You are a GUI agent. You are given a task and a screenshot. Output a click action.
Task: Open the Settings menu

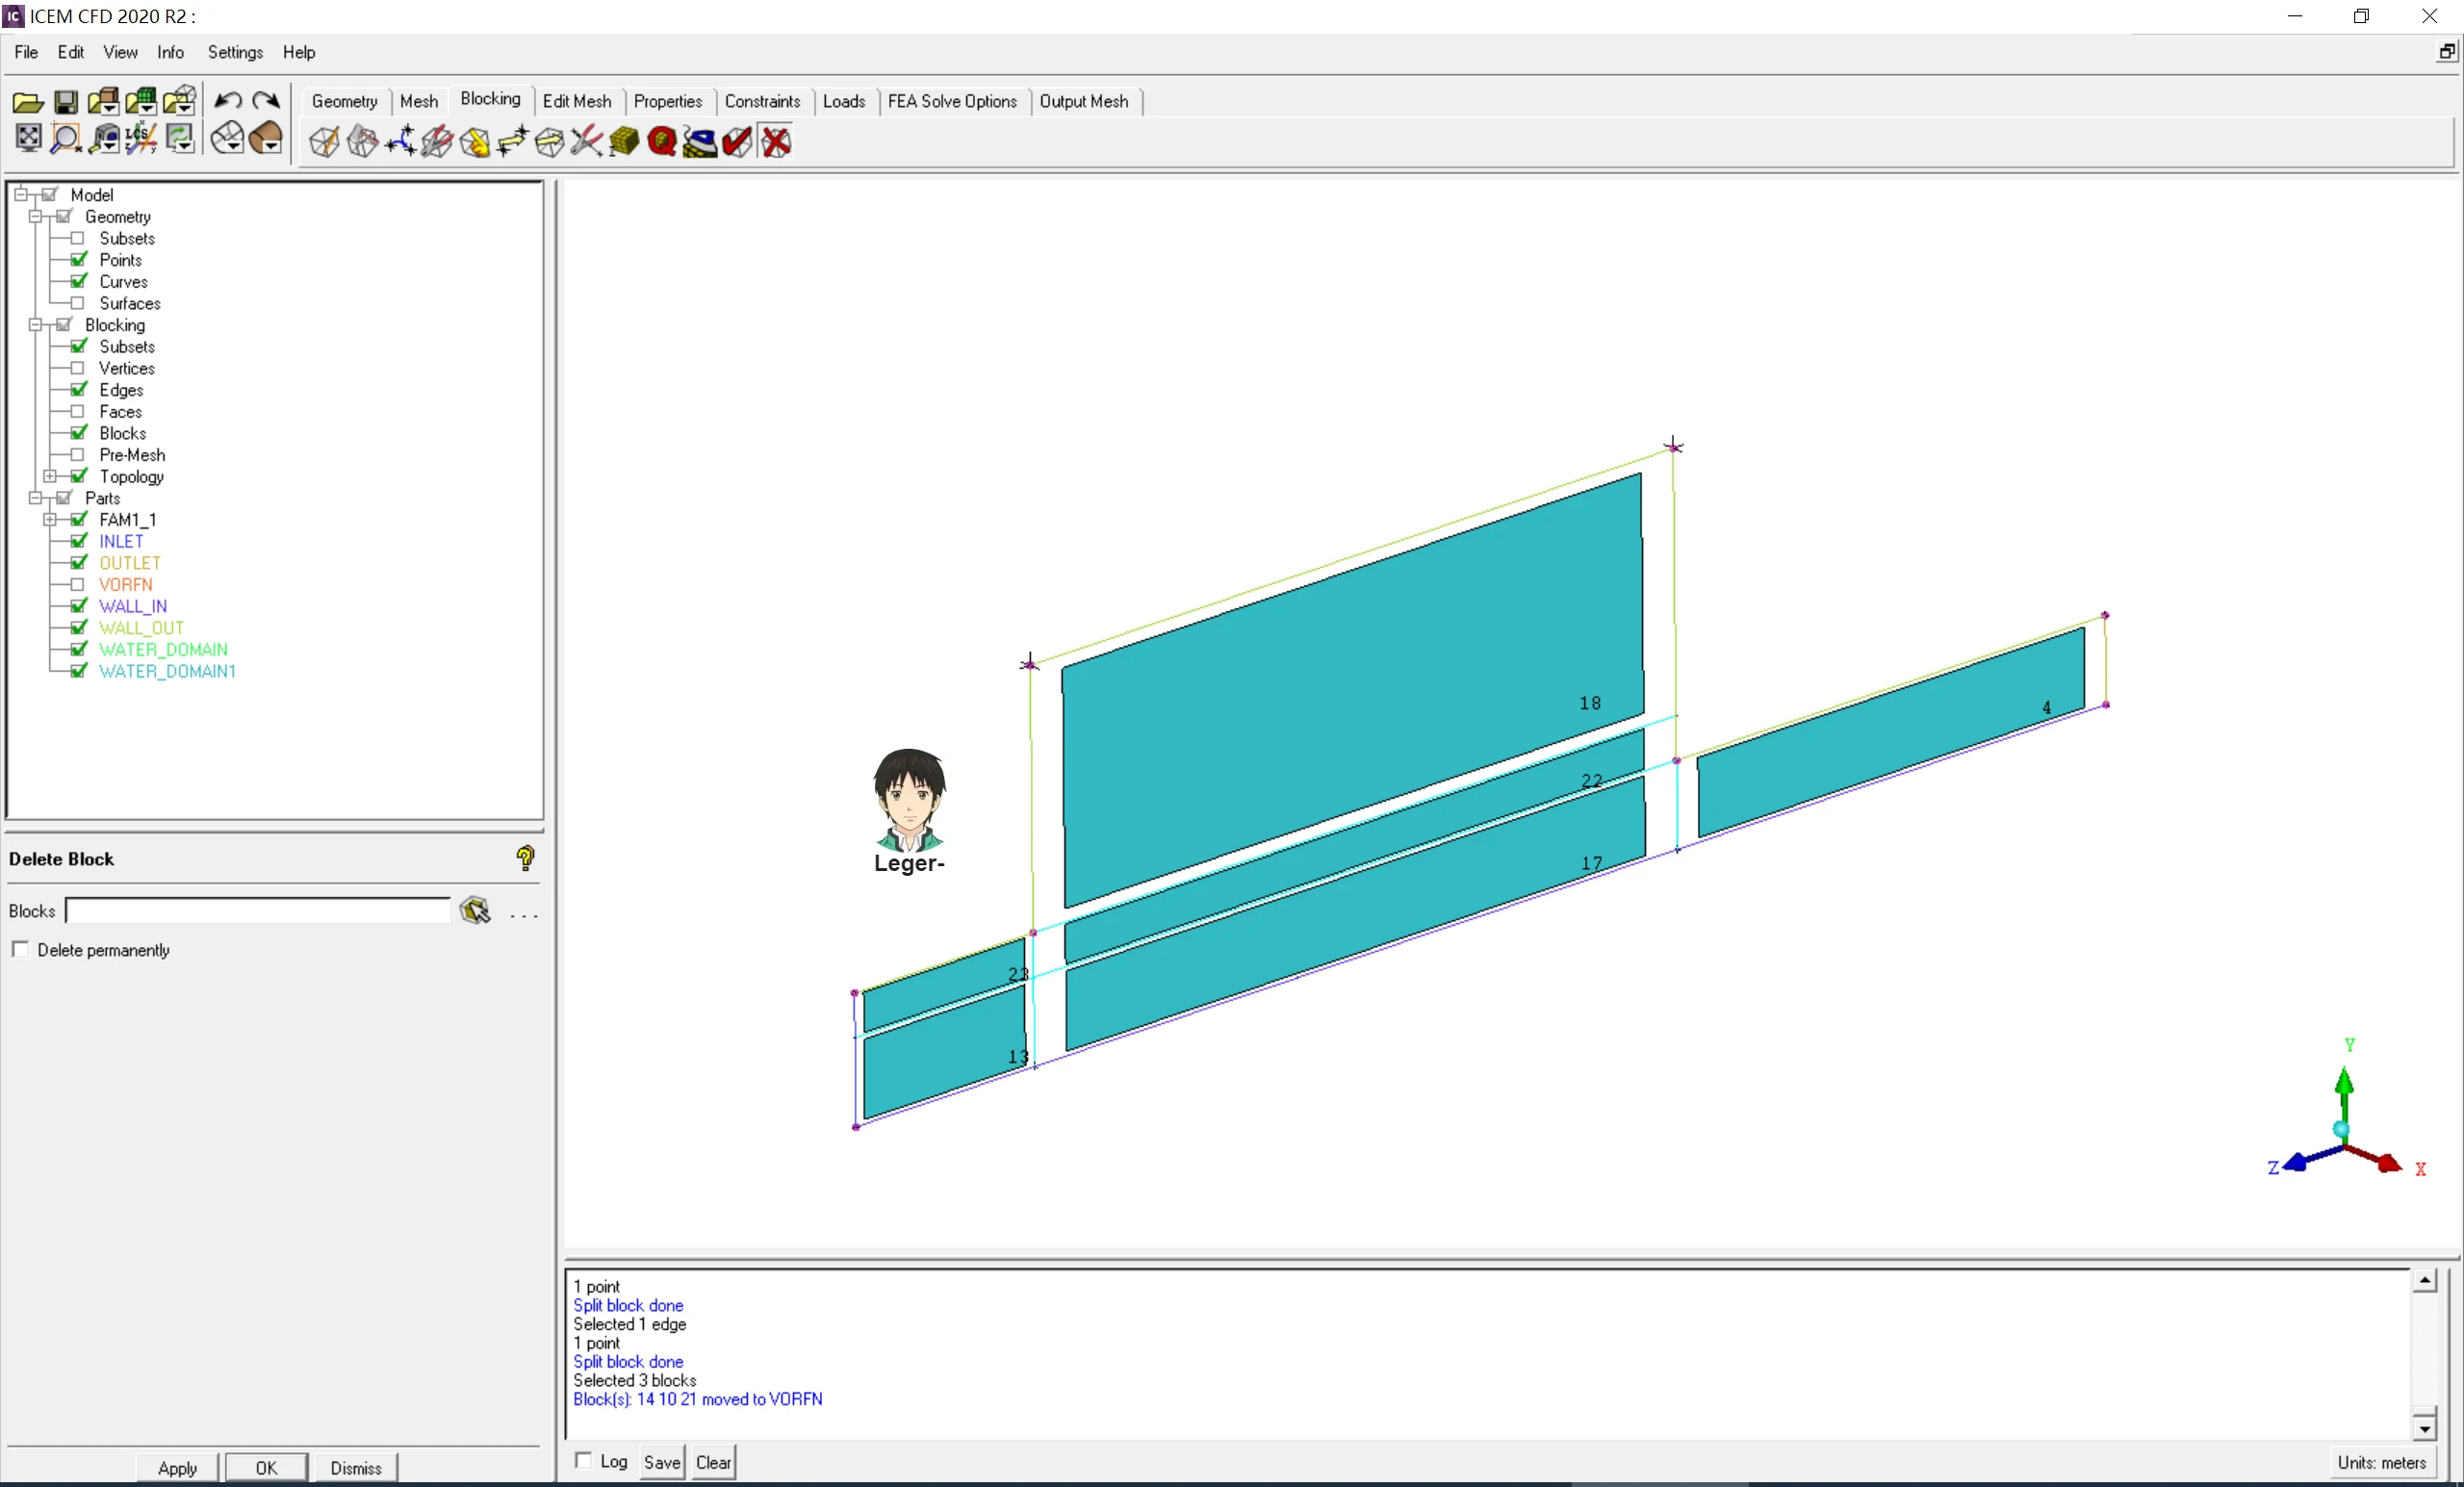[236, 52]
